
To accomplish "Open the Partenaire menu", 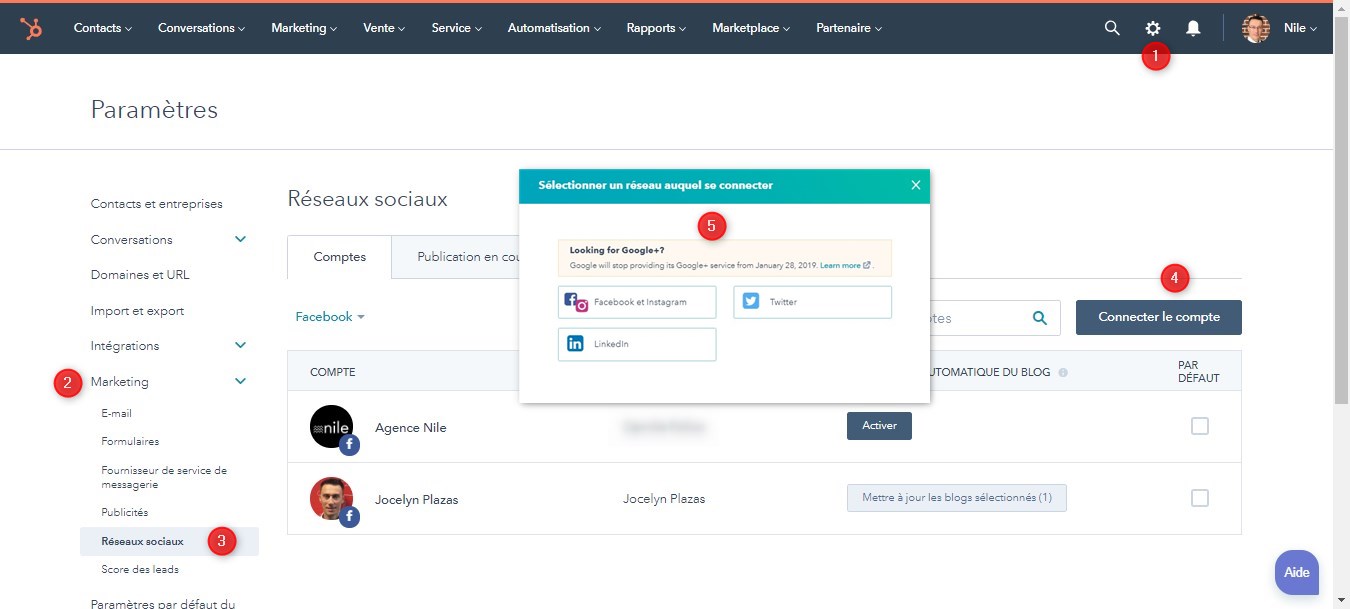I will click(849, 28).
